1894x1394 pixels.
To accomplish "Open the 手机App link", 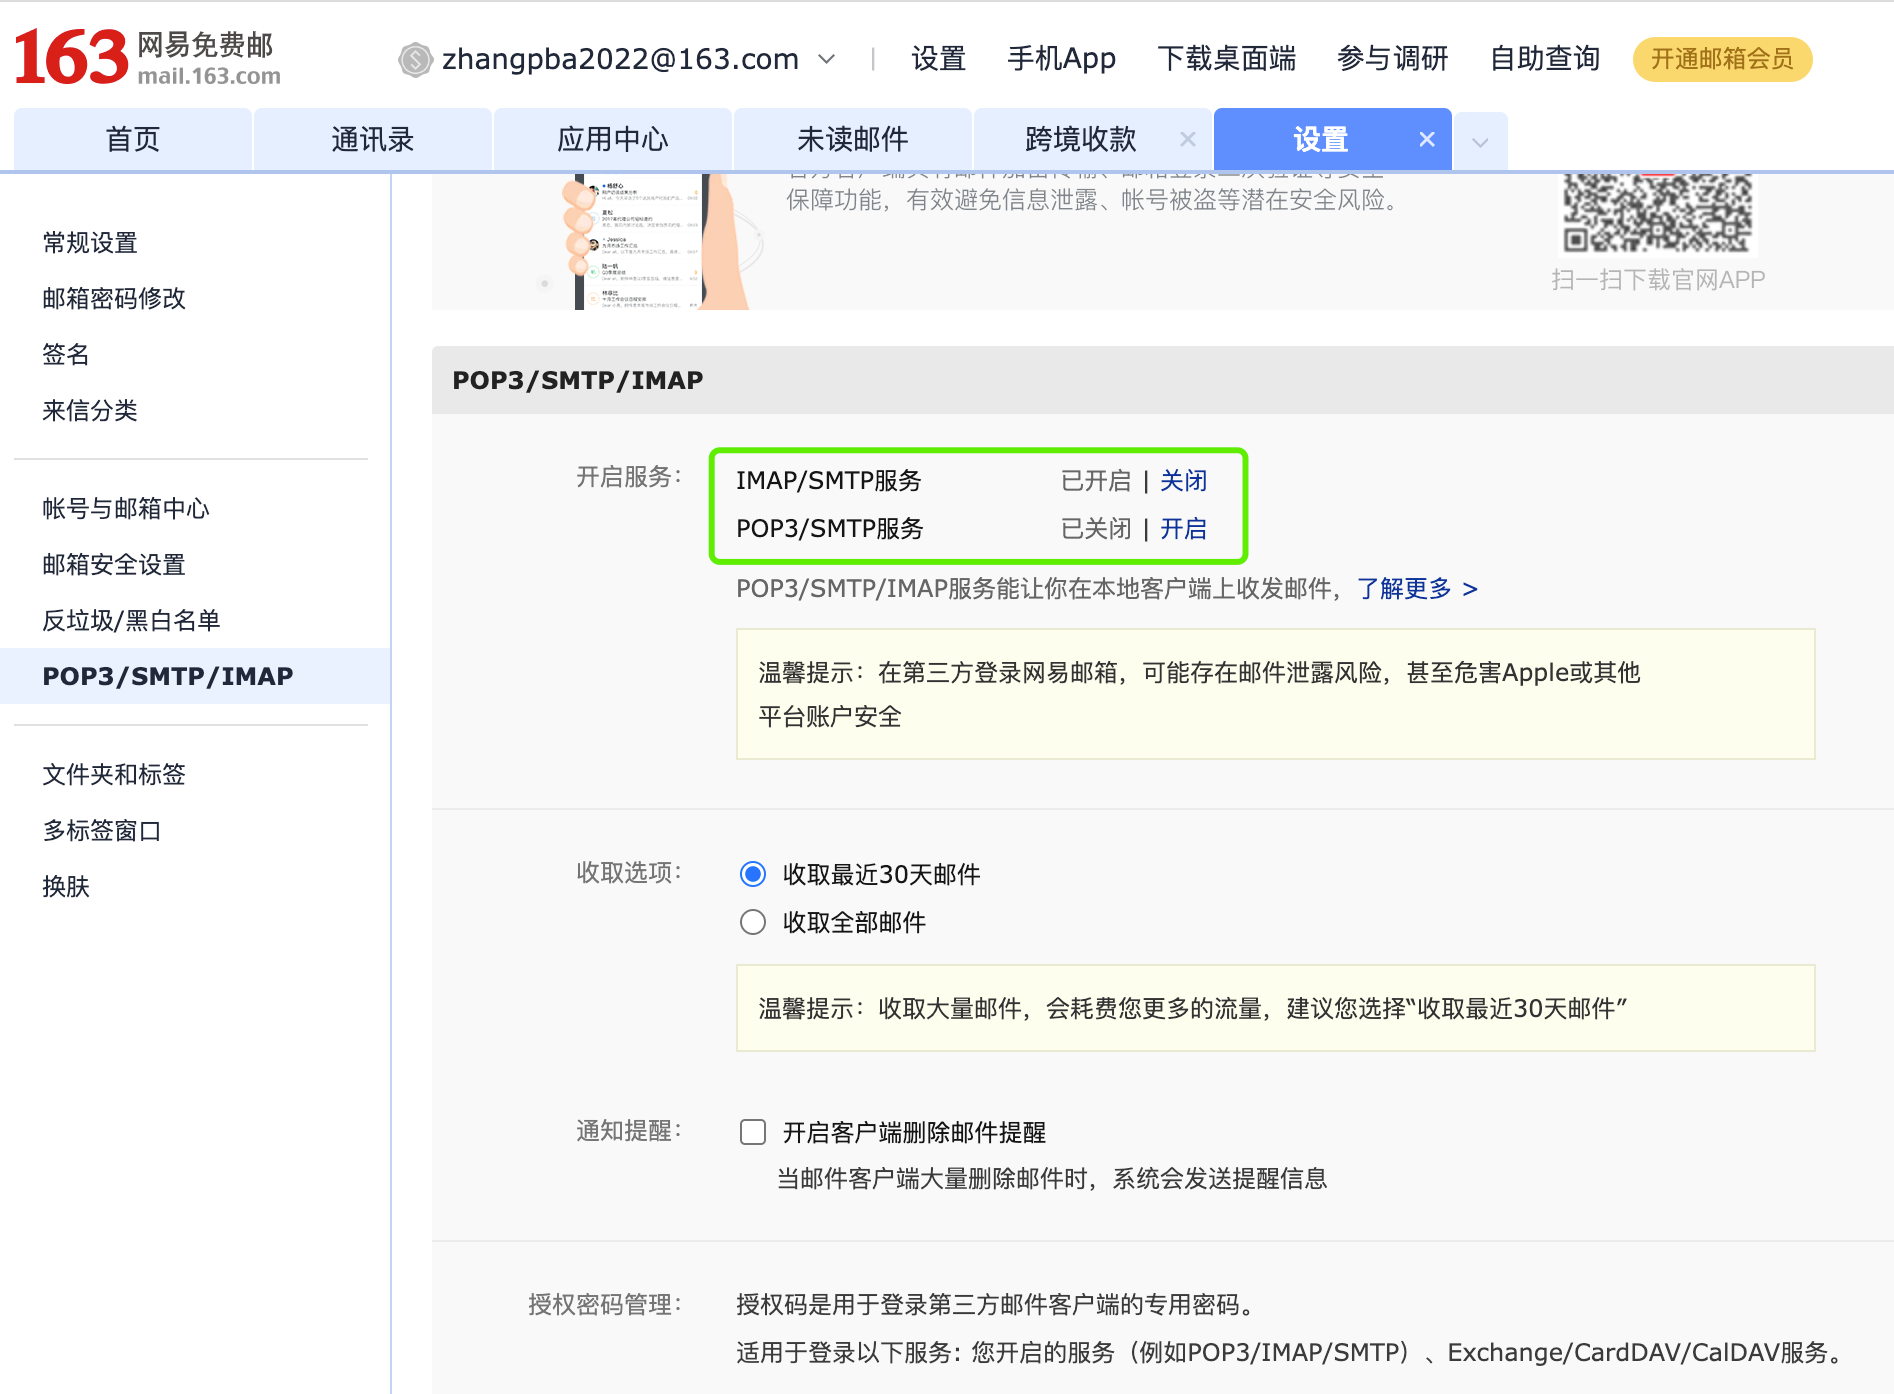I will click(1061, 59).
